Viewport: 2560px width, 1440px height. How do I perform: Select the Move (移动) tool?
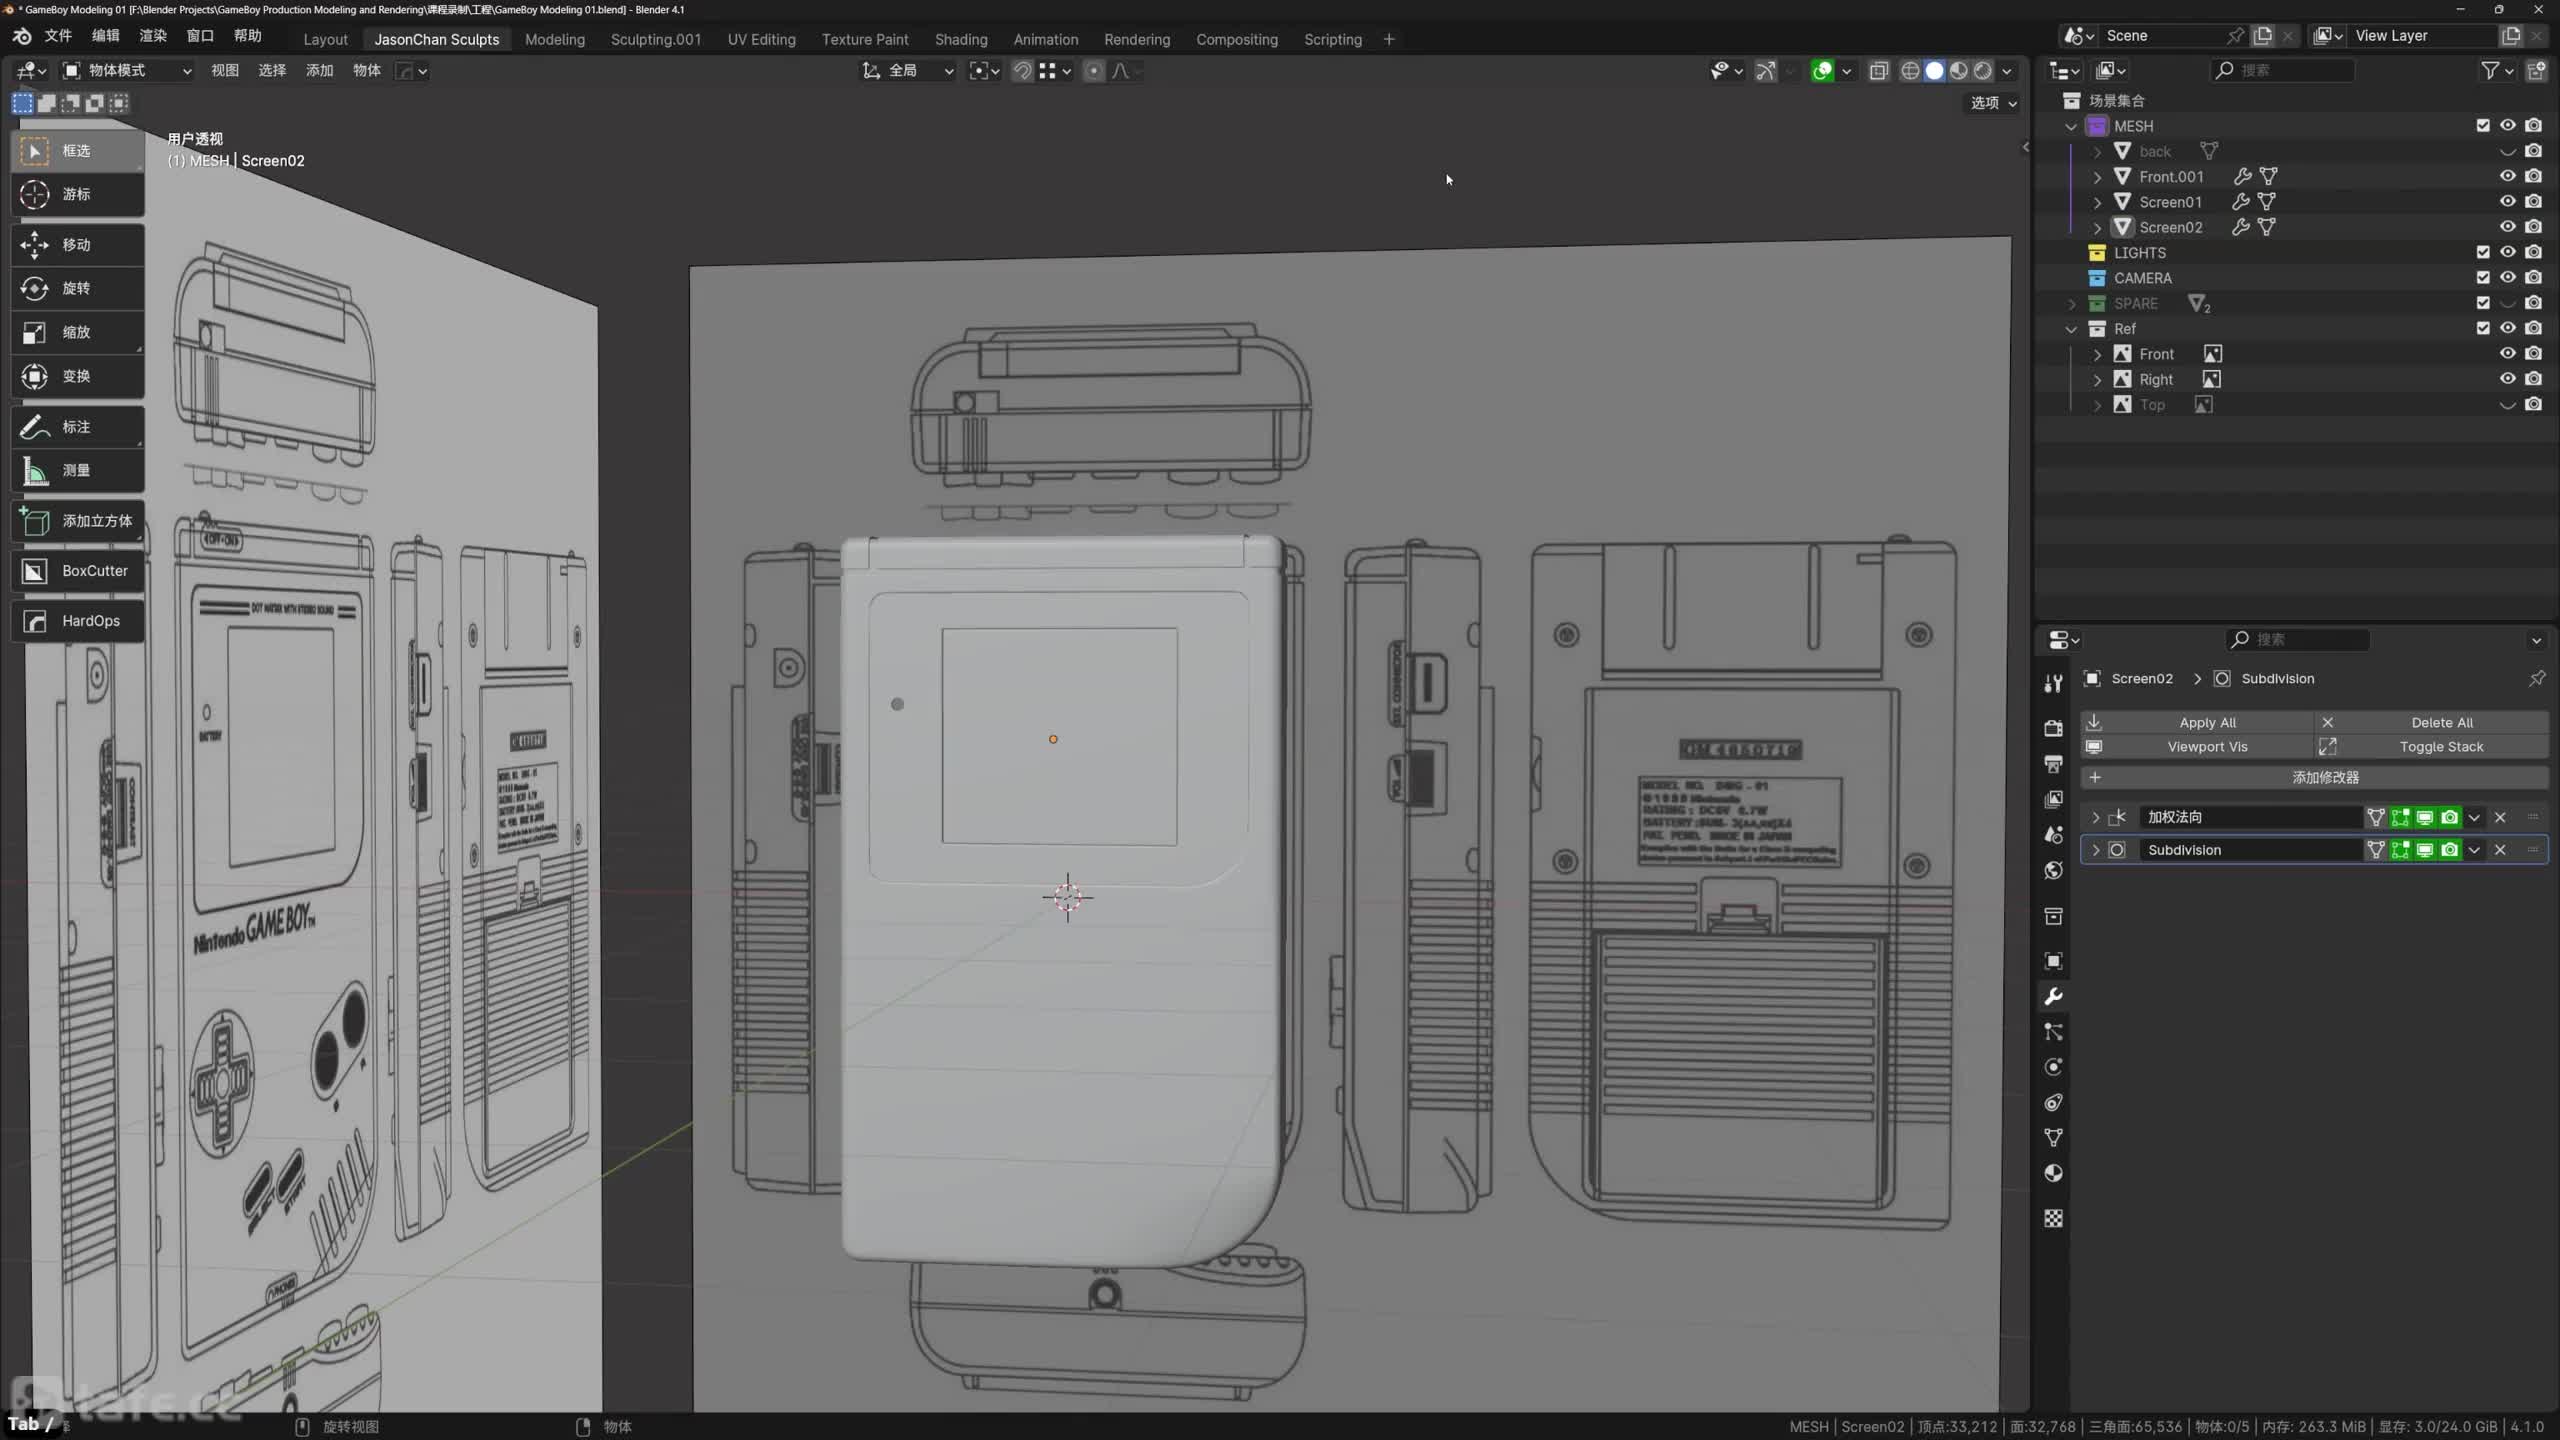[x=78, y=245]
